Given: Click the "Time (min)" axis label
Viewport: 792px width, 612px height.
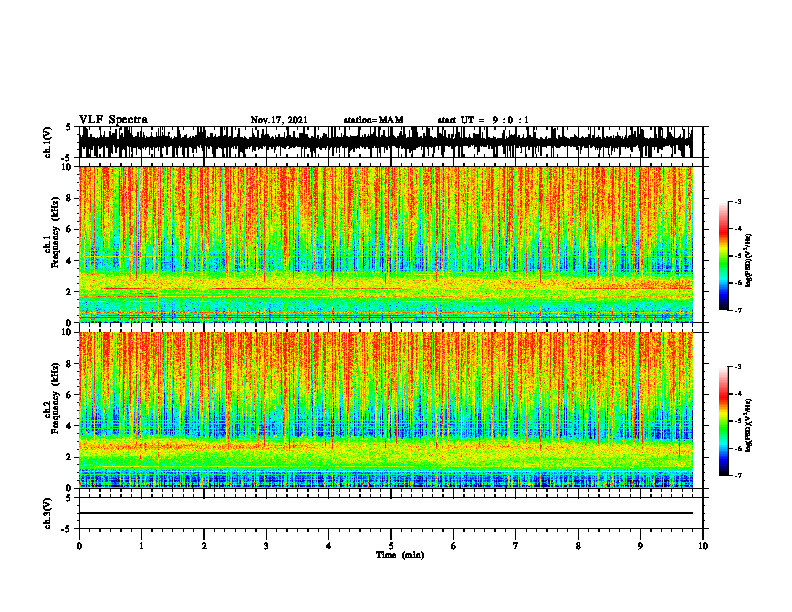Looking at the screenshot, I should tap(400, 555).
